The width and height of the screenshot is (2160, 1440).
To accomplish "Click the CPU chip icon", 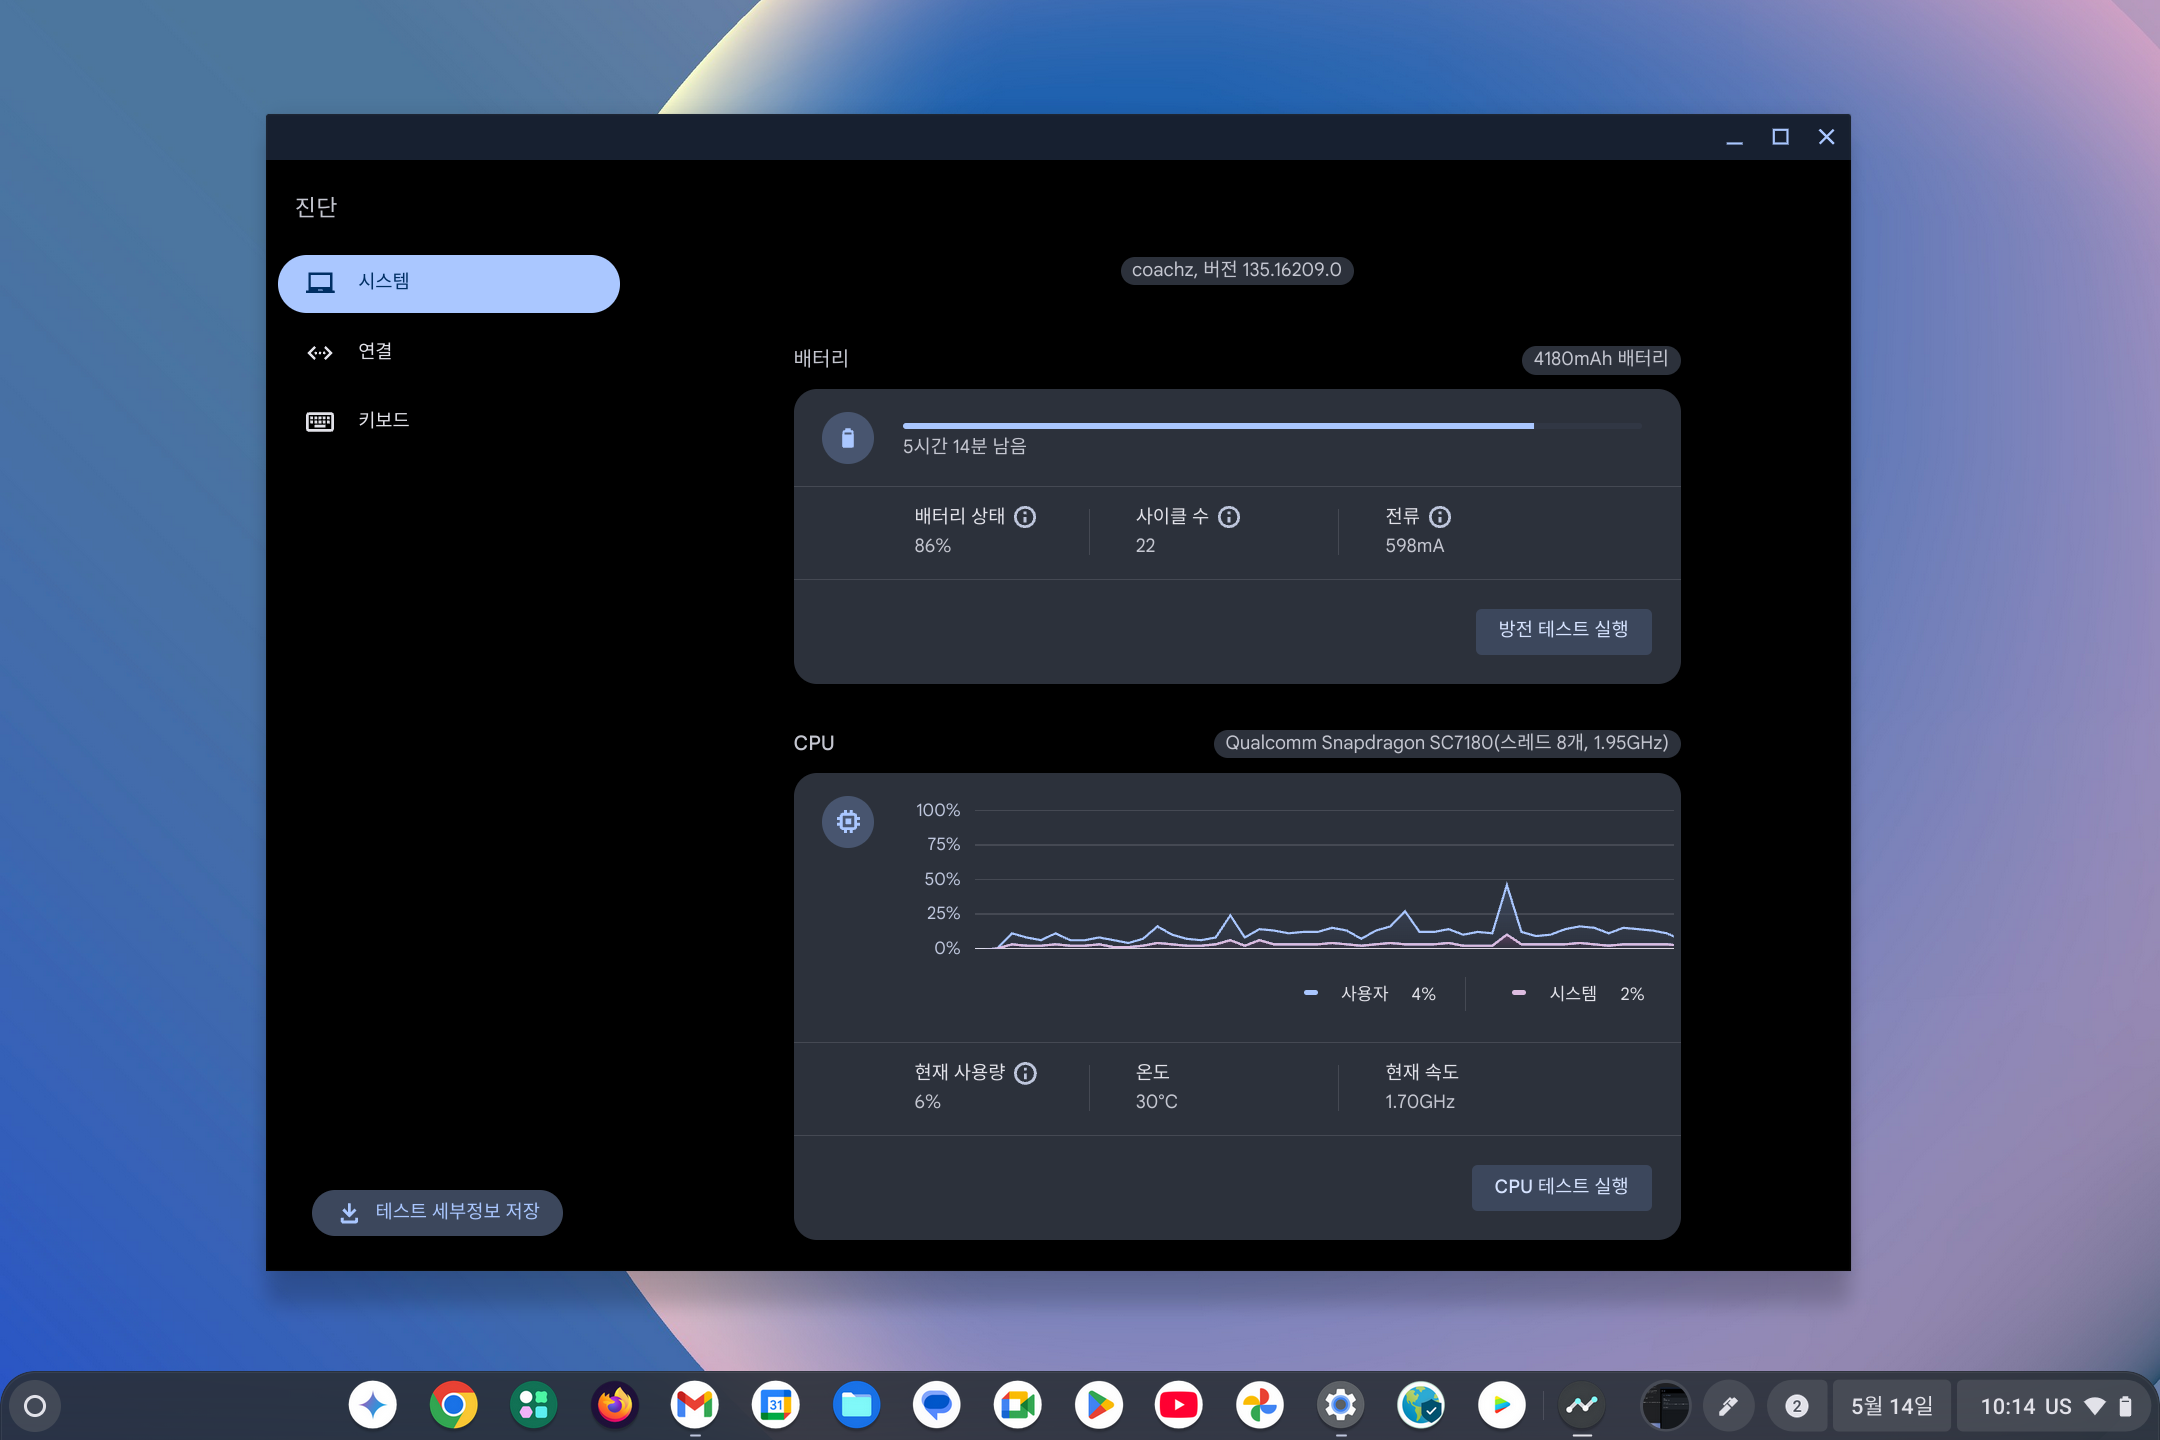I will click(x=848, y=822).
